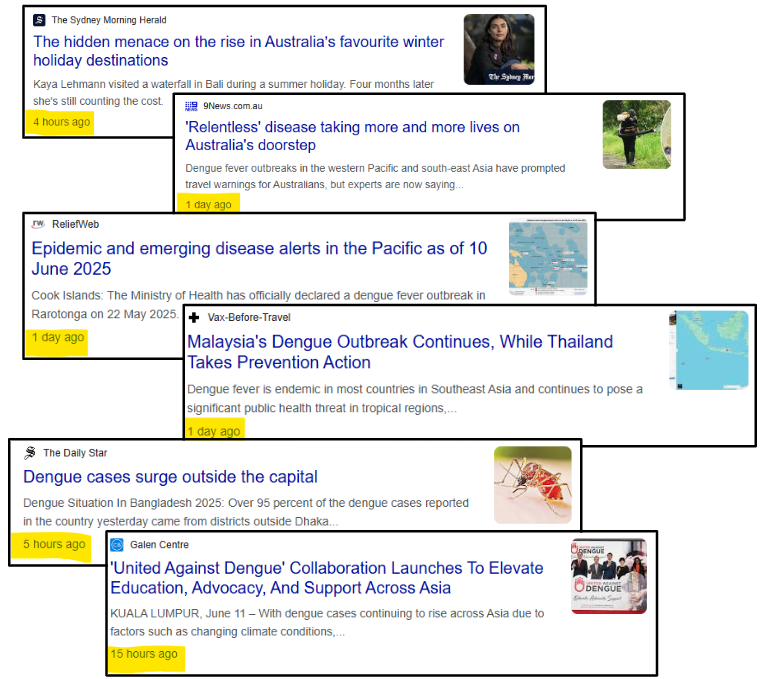Click the mosquito close-up thumbnail
The width and height of the screenshot is (767, 679).
click(x=532, y=484)
